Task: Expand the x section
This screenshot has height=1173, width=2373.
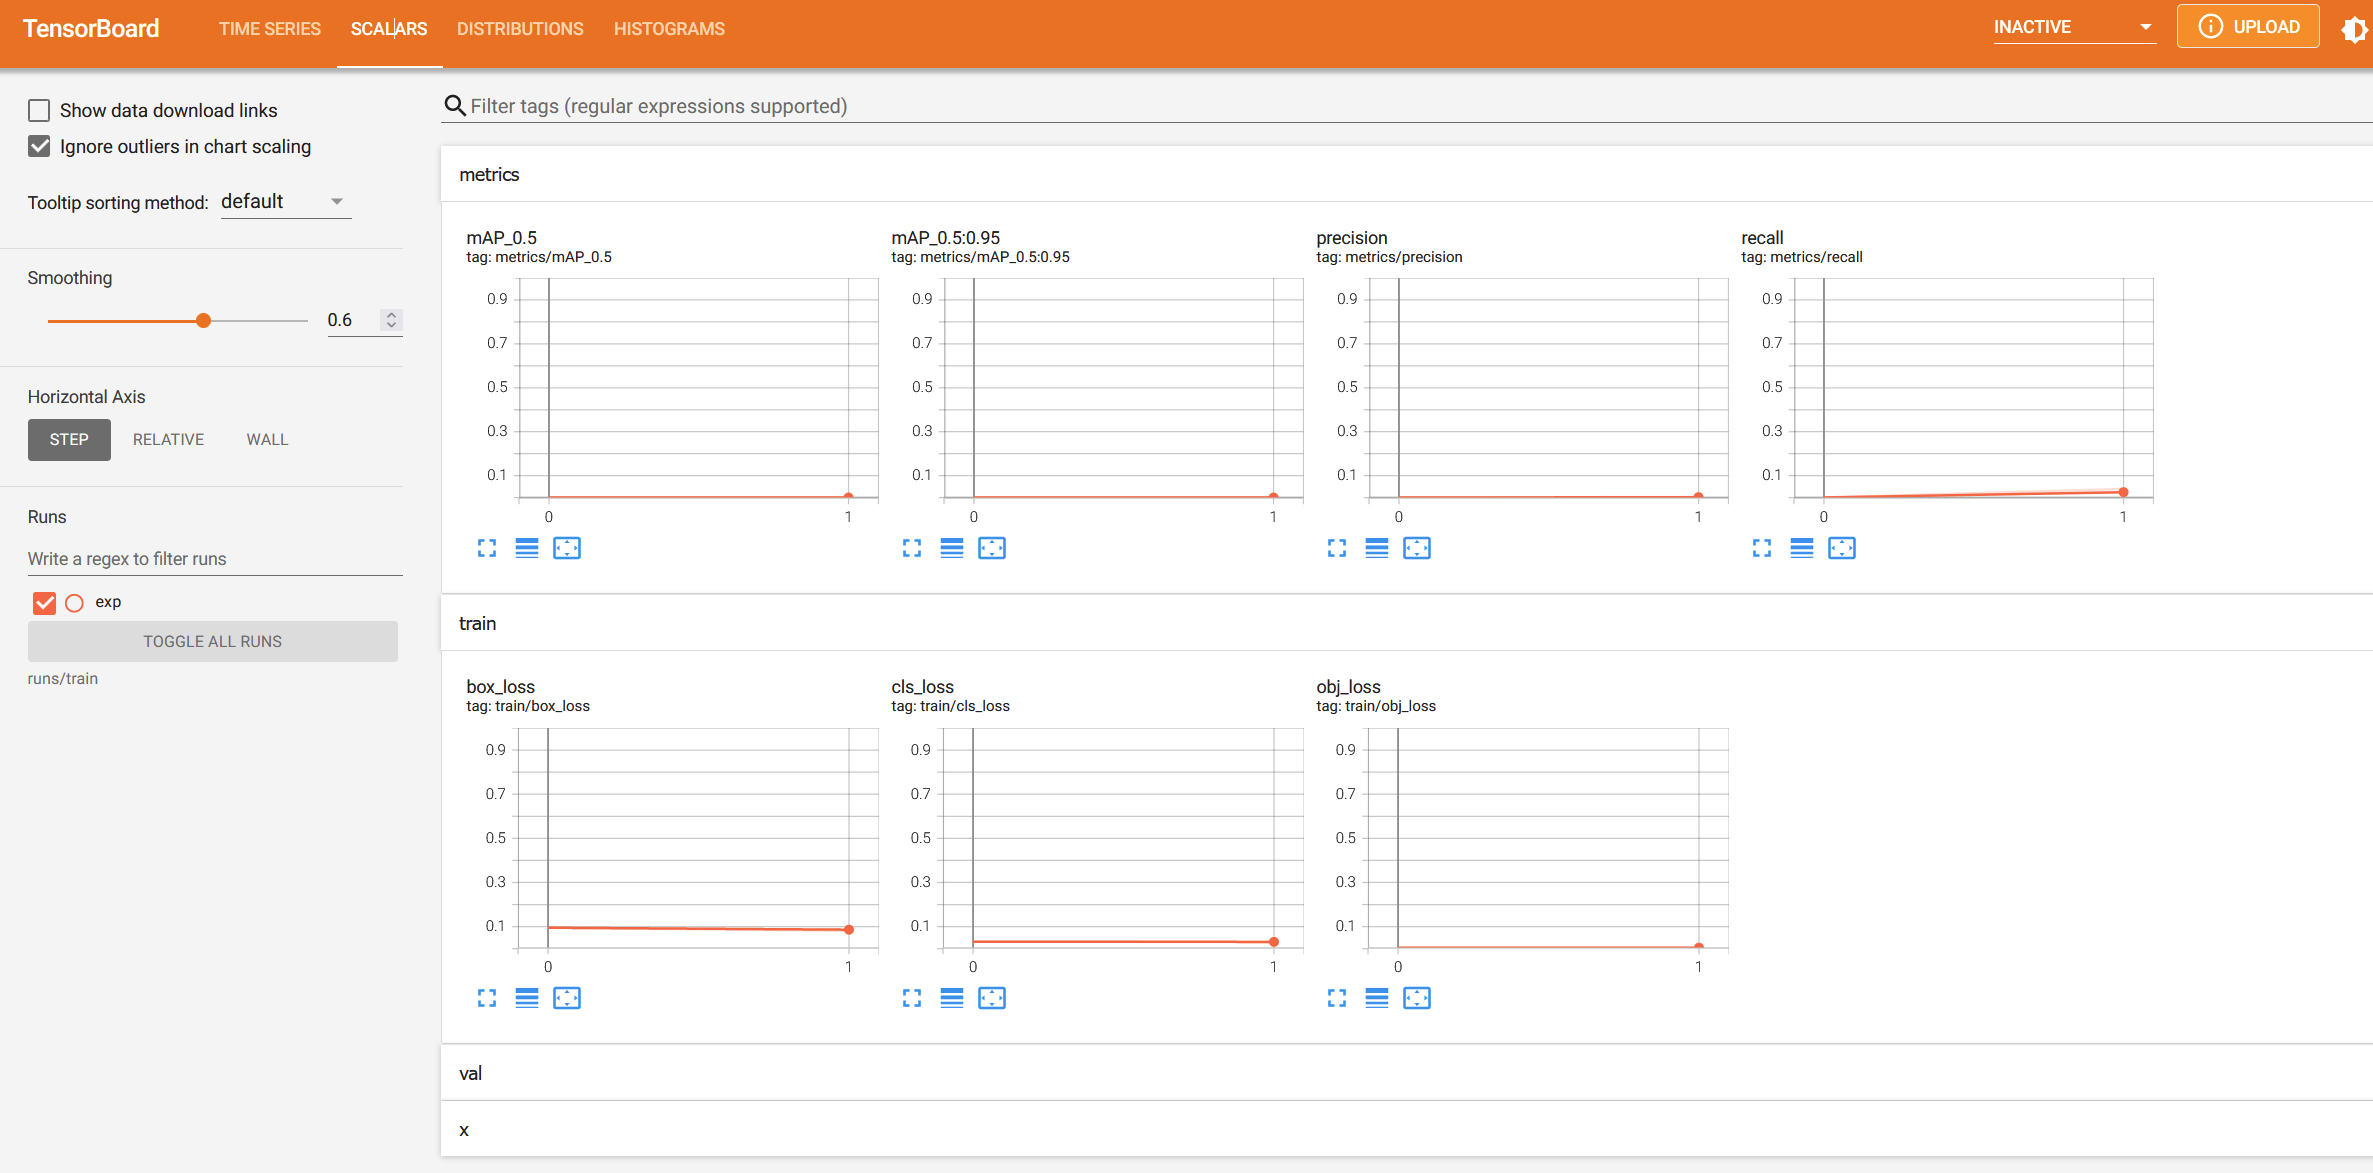Action: pos(1406,1130)
